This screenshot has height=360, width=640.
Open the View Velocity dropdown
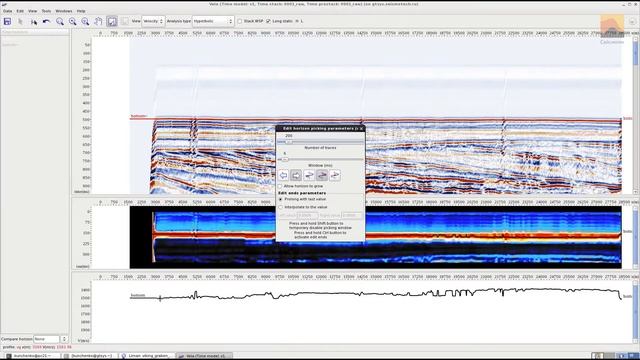pyautogui.click(x=153, y=21)
